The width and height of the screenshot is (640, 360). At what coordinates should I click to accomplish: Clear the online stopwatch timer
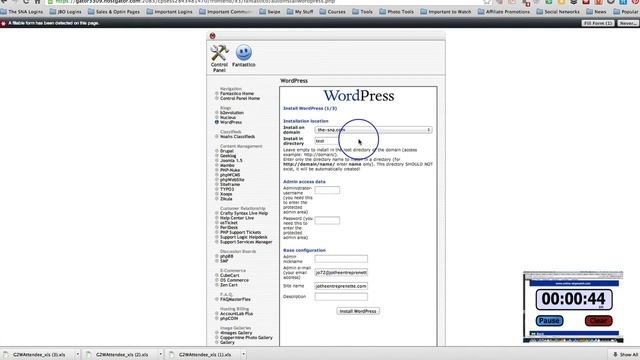(598, 321)
